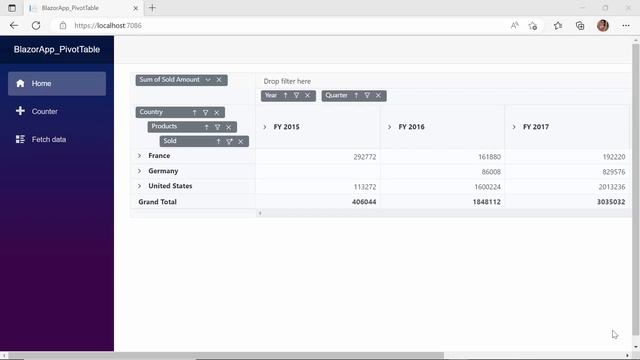Expand the United States row

click(140, 186)
